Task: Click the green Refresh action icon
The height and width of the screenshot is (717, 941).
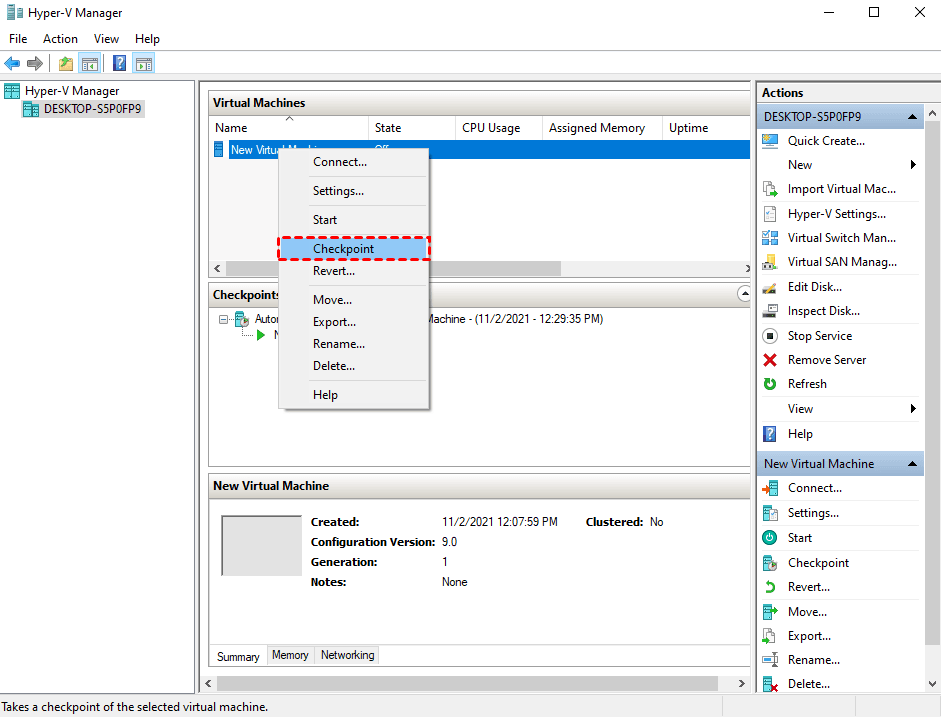Action: (x=770, y=384)
